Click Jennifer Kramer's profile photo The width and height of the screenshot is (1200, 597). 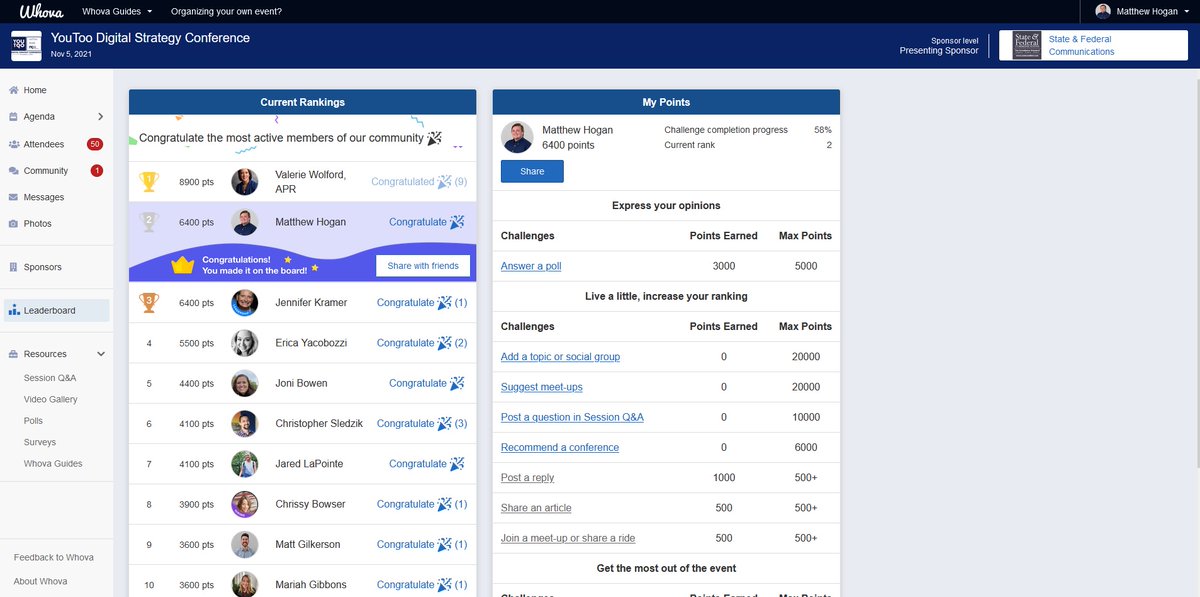pos(245,303)
